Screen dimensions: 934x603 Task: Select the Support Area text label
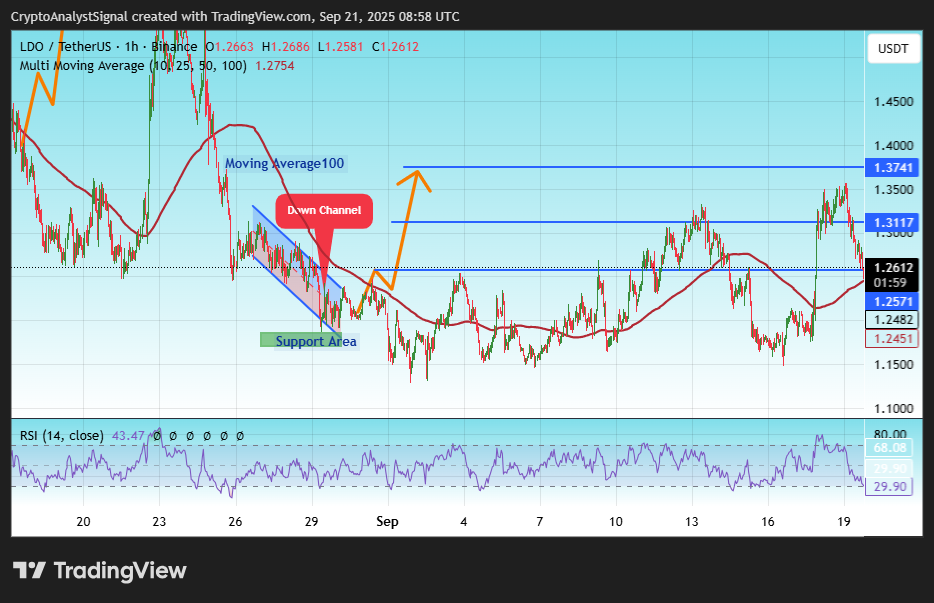316,341
